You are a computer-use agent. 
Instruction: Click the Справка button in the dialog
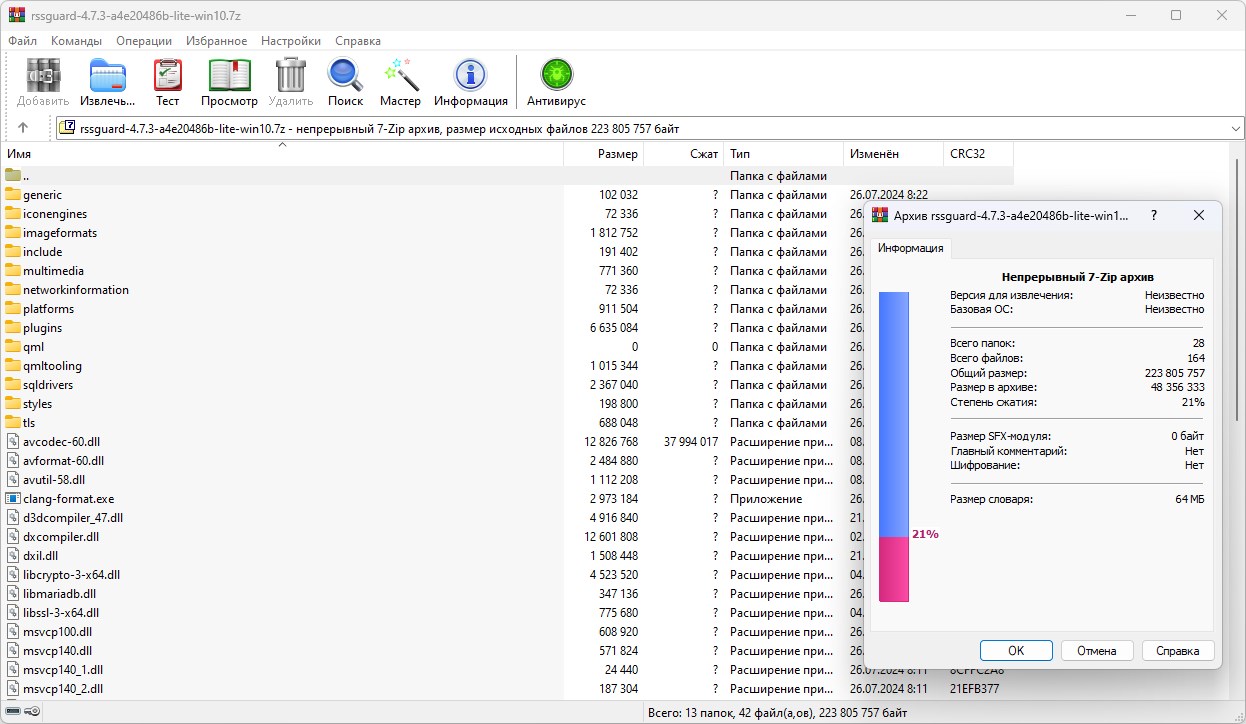[1178, 651]
